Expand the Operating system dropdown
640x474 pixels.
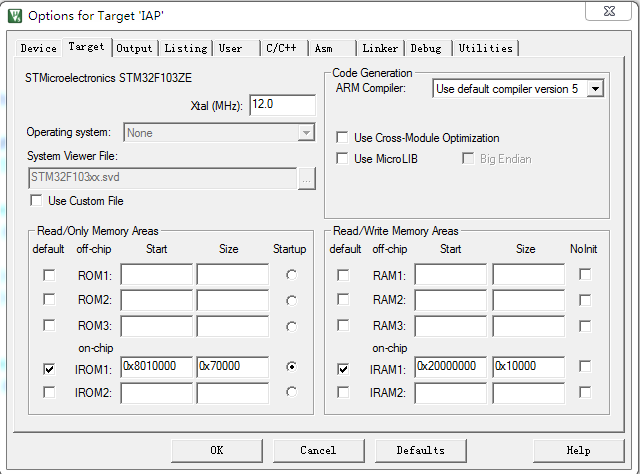coord(306,133)
